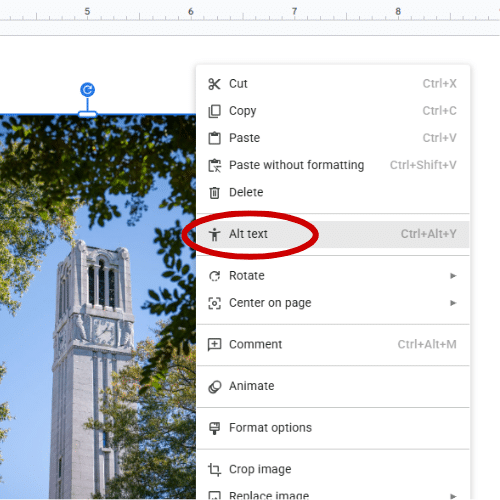Viewport: 500px width, 500px height.
Task: Click the image rotation handle
Action: (x=88, y=90)
